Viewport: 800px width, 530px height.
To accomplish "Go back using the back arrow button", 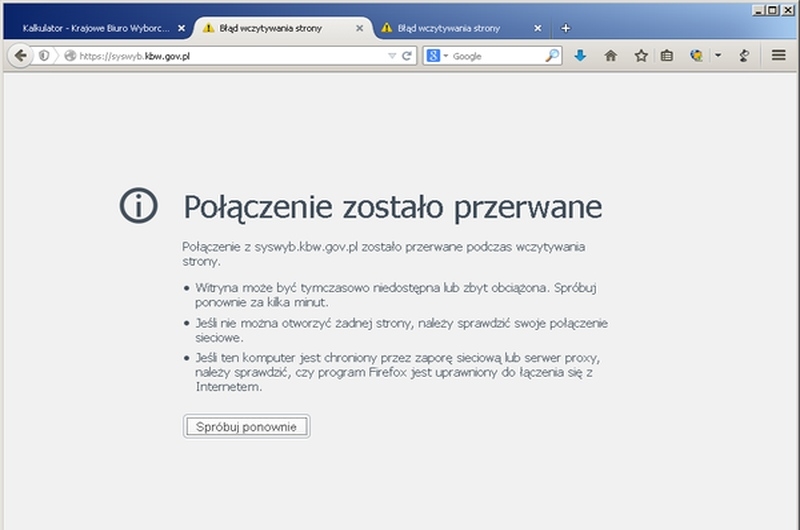I will click(x=20, y=56).
